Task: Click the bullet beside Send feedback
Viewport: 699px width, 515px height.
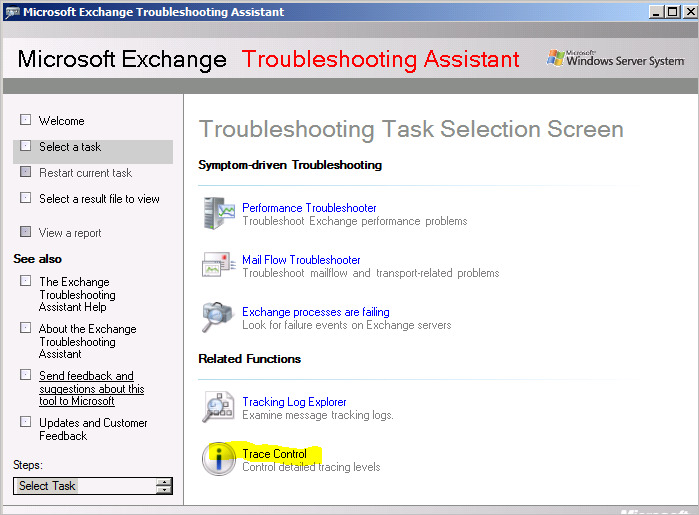Action: click(x=25, y=375)
